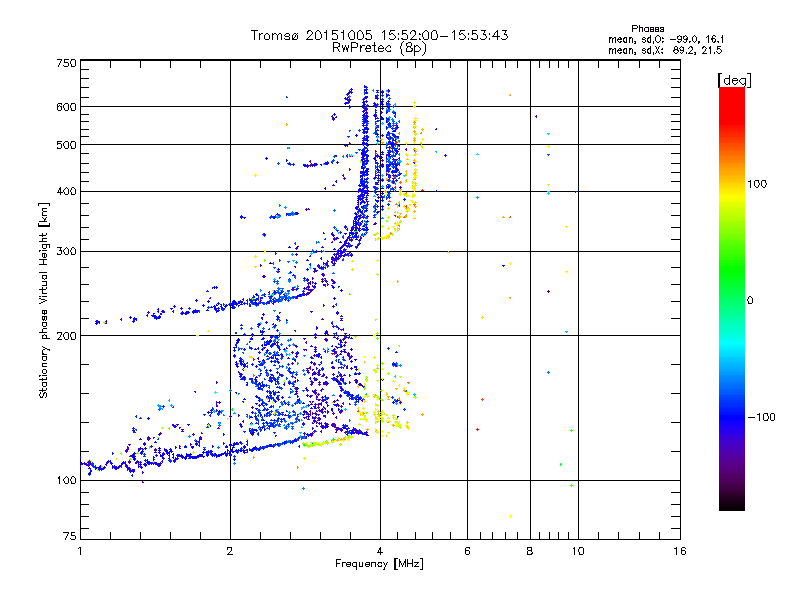Viewport: 800px width, 600px height.
Task: Click the x-axis '4' tick label
Action: point(380,551)
